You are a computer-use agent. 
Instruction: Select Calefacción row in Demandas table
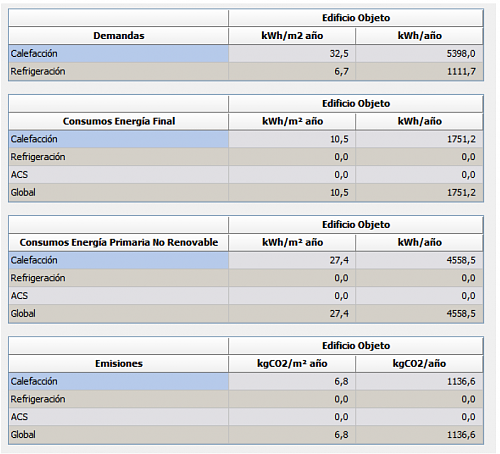coord(246,54)
